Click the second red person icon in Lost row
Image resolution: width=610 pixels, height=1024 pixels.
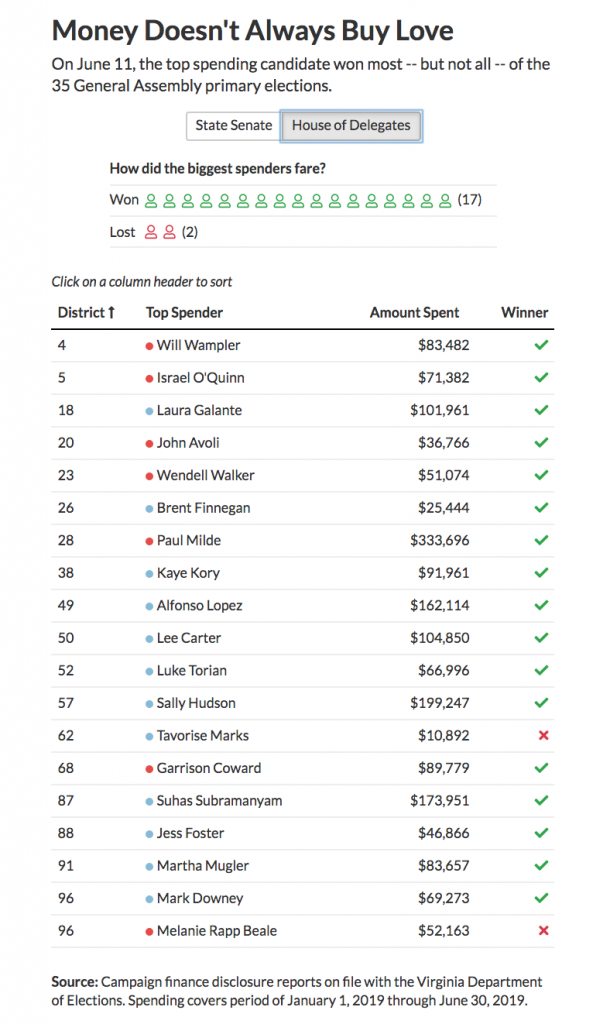pyautogui.click(x=170, y=232)
